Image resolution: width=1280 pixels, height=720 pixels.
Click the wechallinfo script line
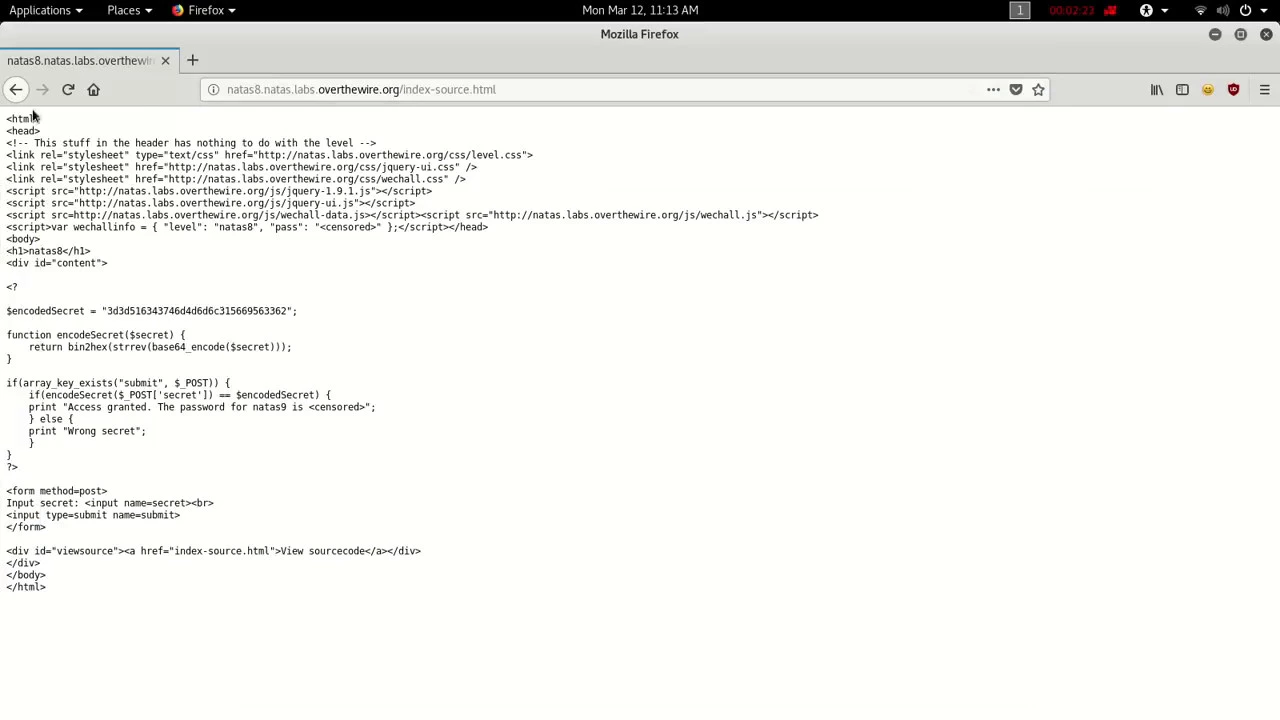[x=247, y=227]
